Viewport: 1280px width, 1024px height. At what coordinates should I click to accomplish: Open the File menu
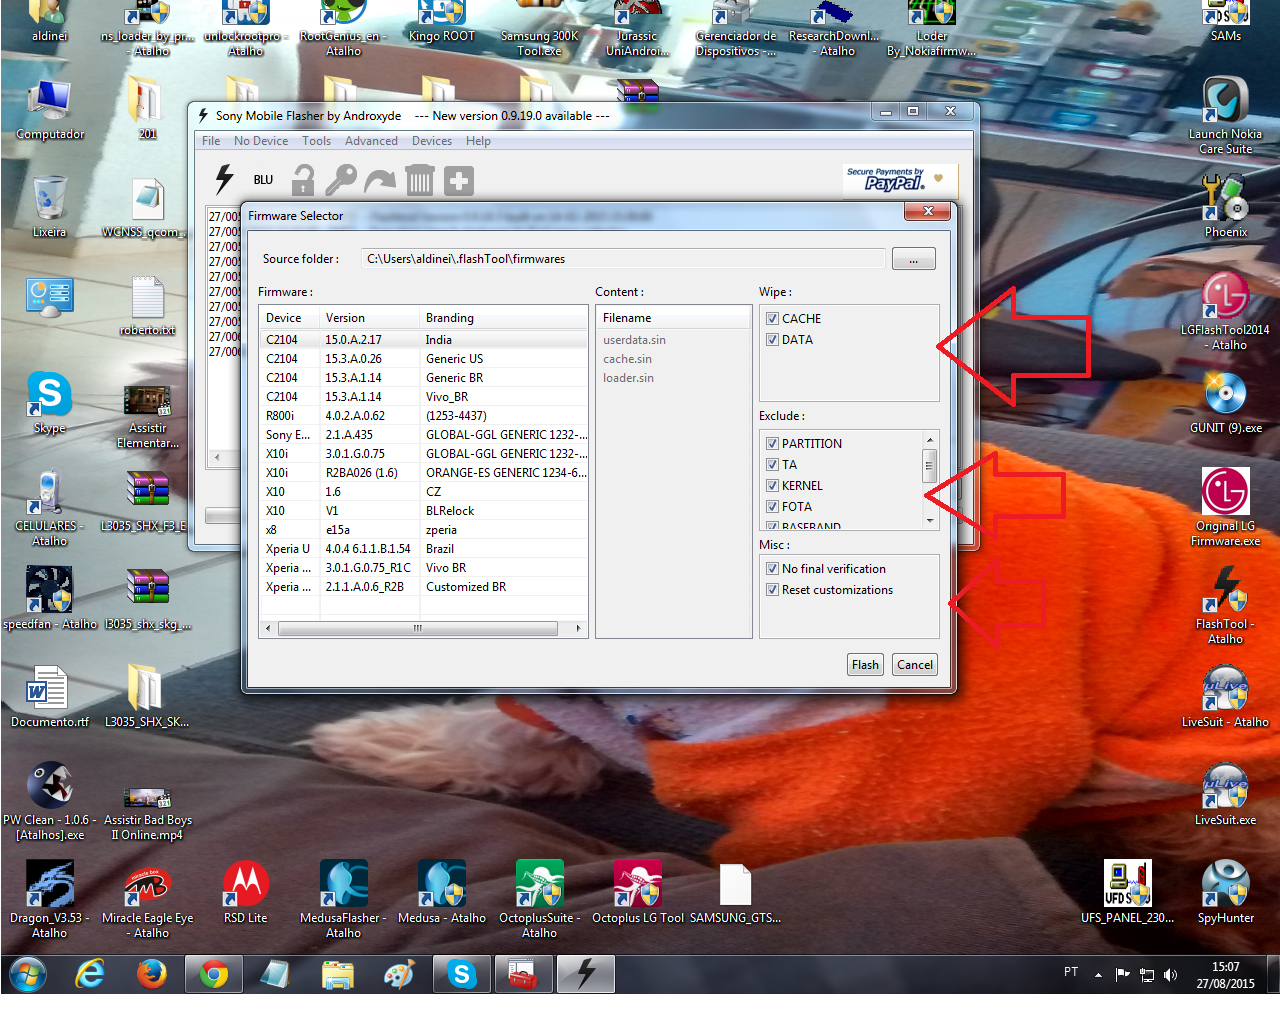211,141
